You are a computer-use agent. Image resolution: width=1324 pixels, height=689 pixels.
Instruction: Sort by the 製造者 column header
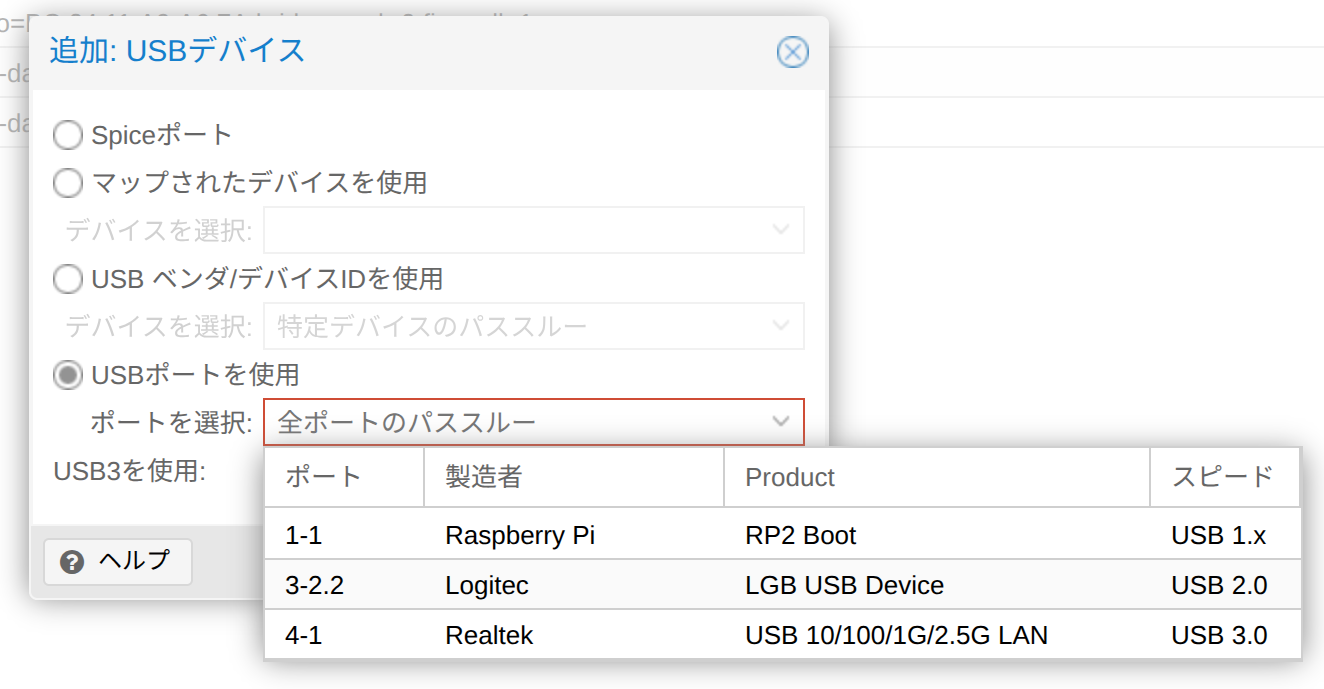(573, 477)
